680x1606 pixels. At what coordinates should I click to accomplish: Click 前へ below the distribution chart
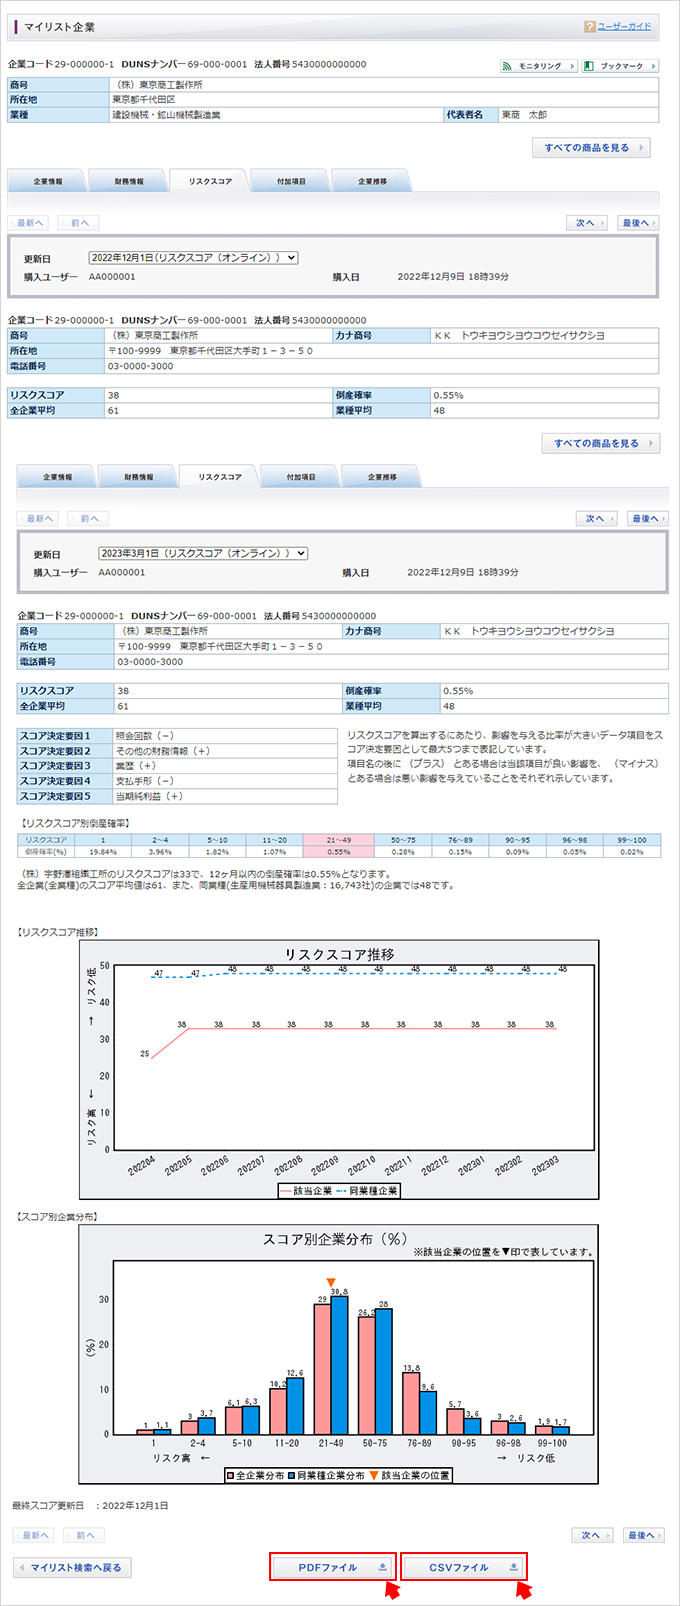84,1535
